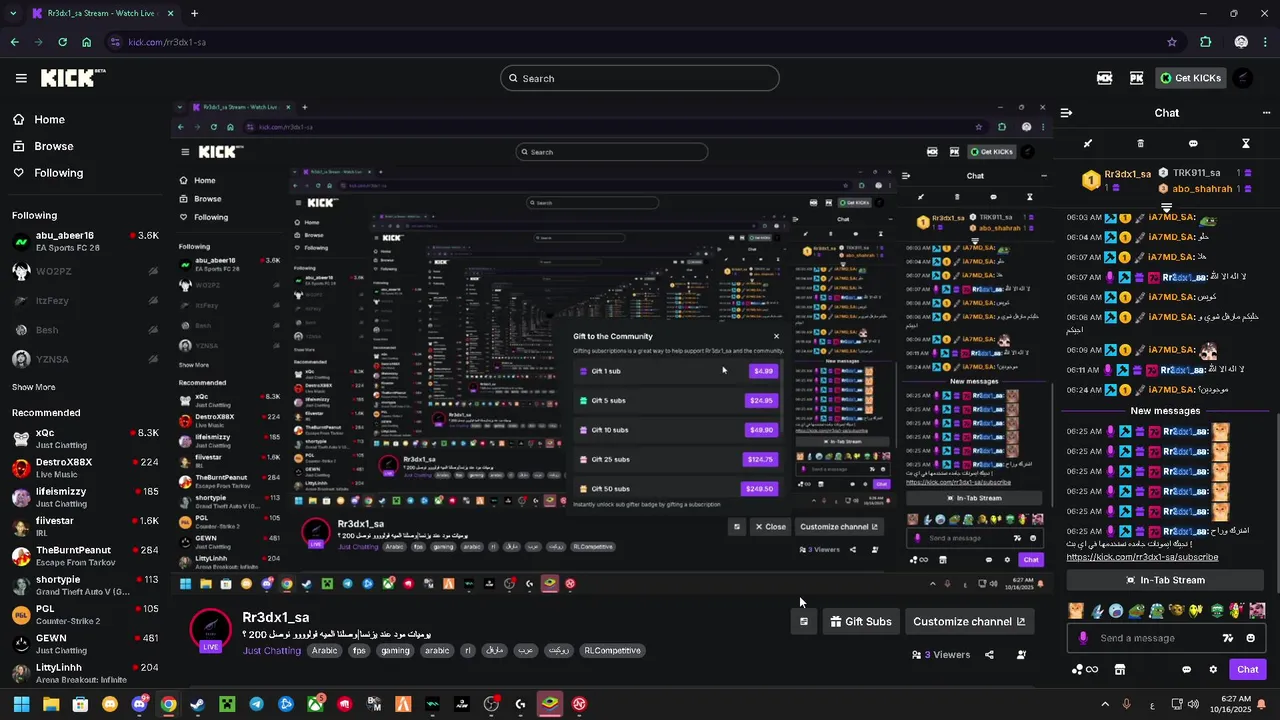This screenshot has width=1280, height=720.
Task: Open profile avatar beside Get KICKs
Action: 1242,78
